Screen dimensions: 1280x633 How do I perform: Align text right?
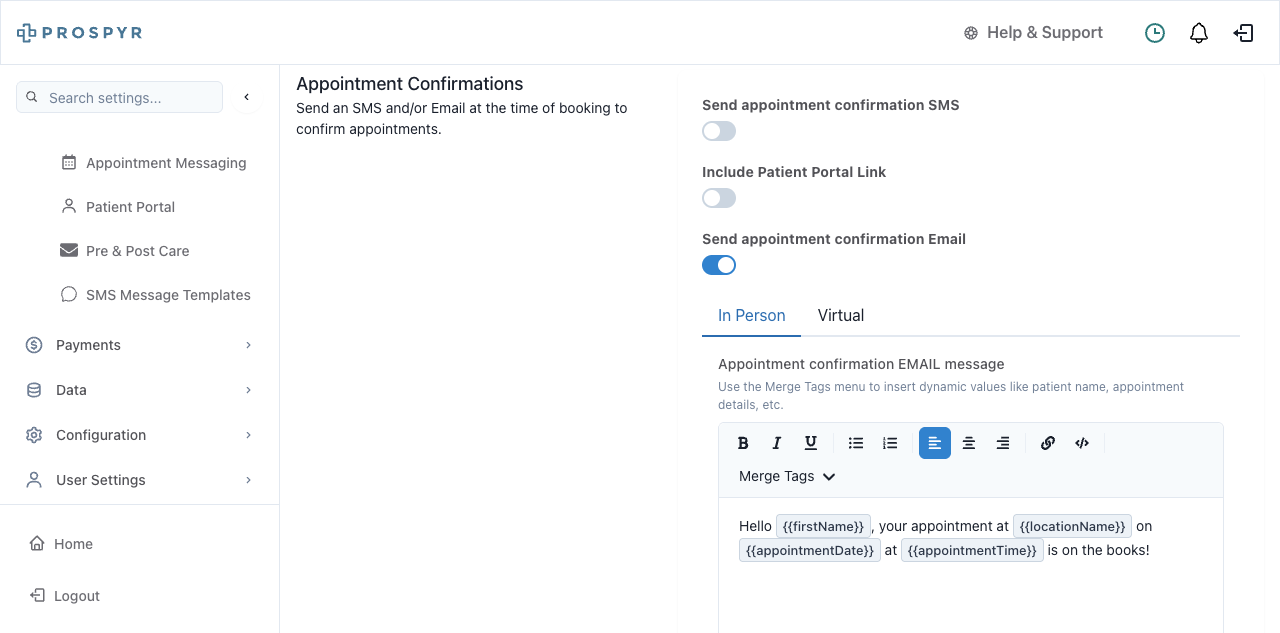[1003, 443]
